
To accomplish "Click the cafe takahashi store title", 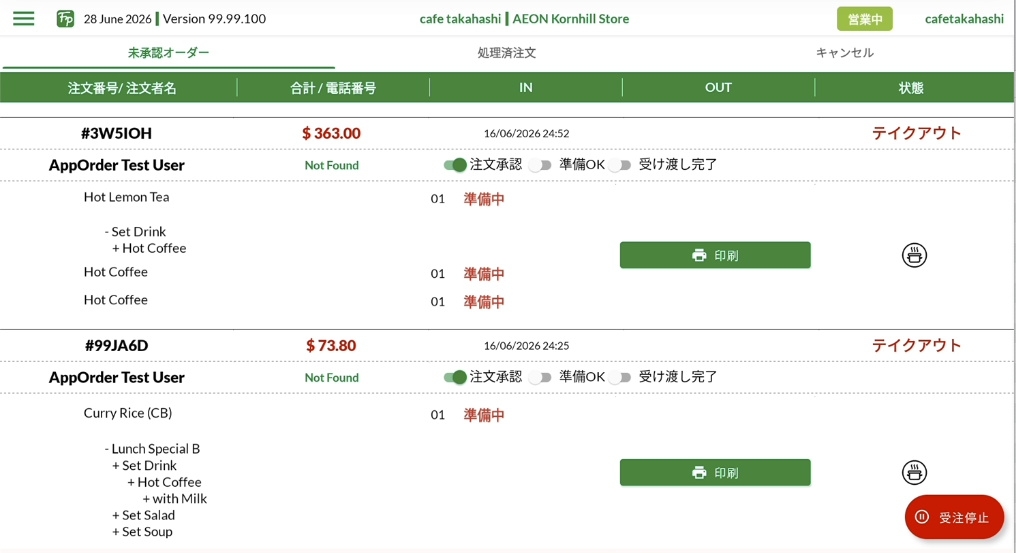I will pos(524,19).
